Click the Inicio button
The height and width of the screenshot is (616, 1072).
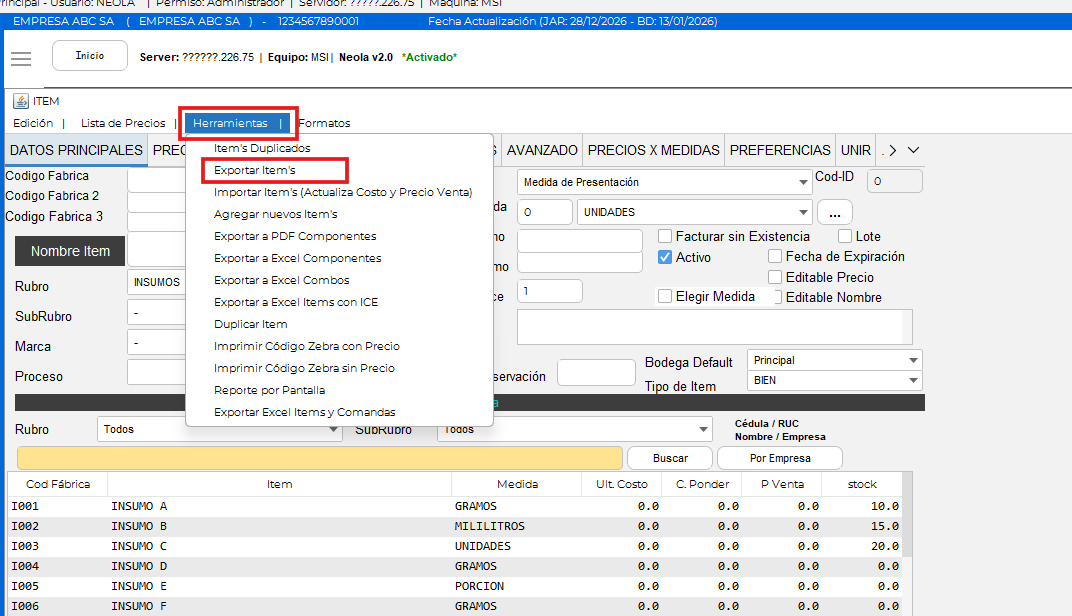pyautogui.click(x=90, y=56)
